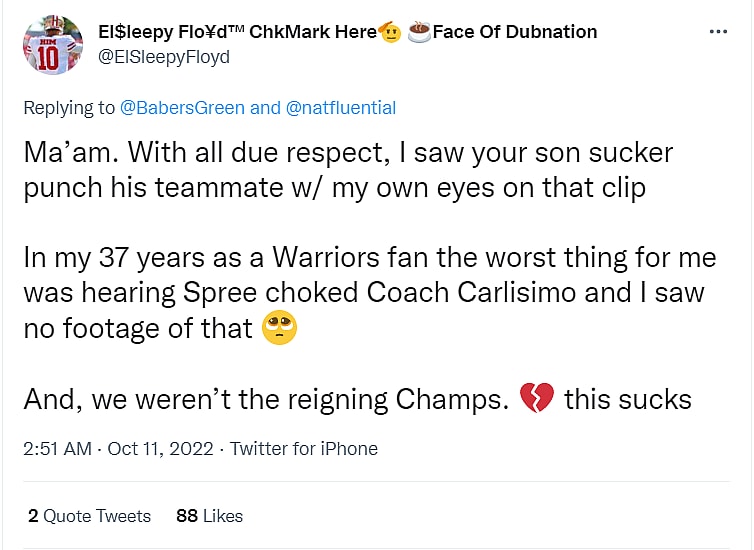The height and width of the screenshot is (550, 754).
Task: Click "Face Of Dubnation" in the display name
Action: pos(516,32)
